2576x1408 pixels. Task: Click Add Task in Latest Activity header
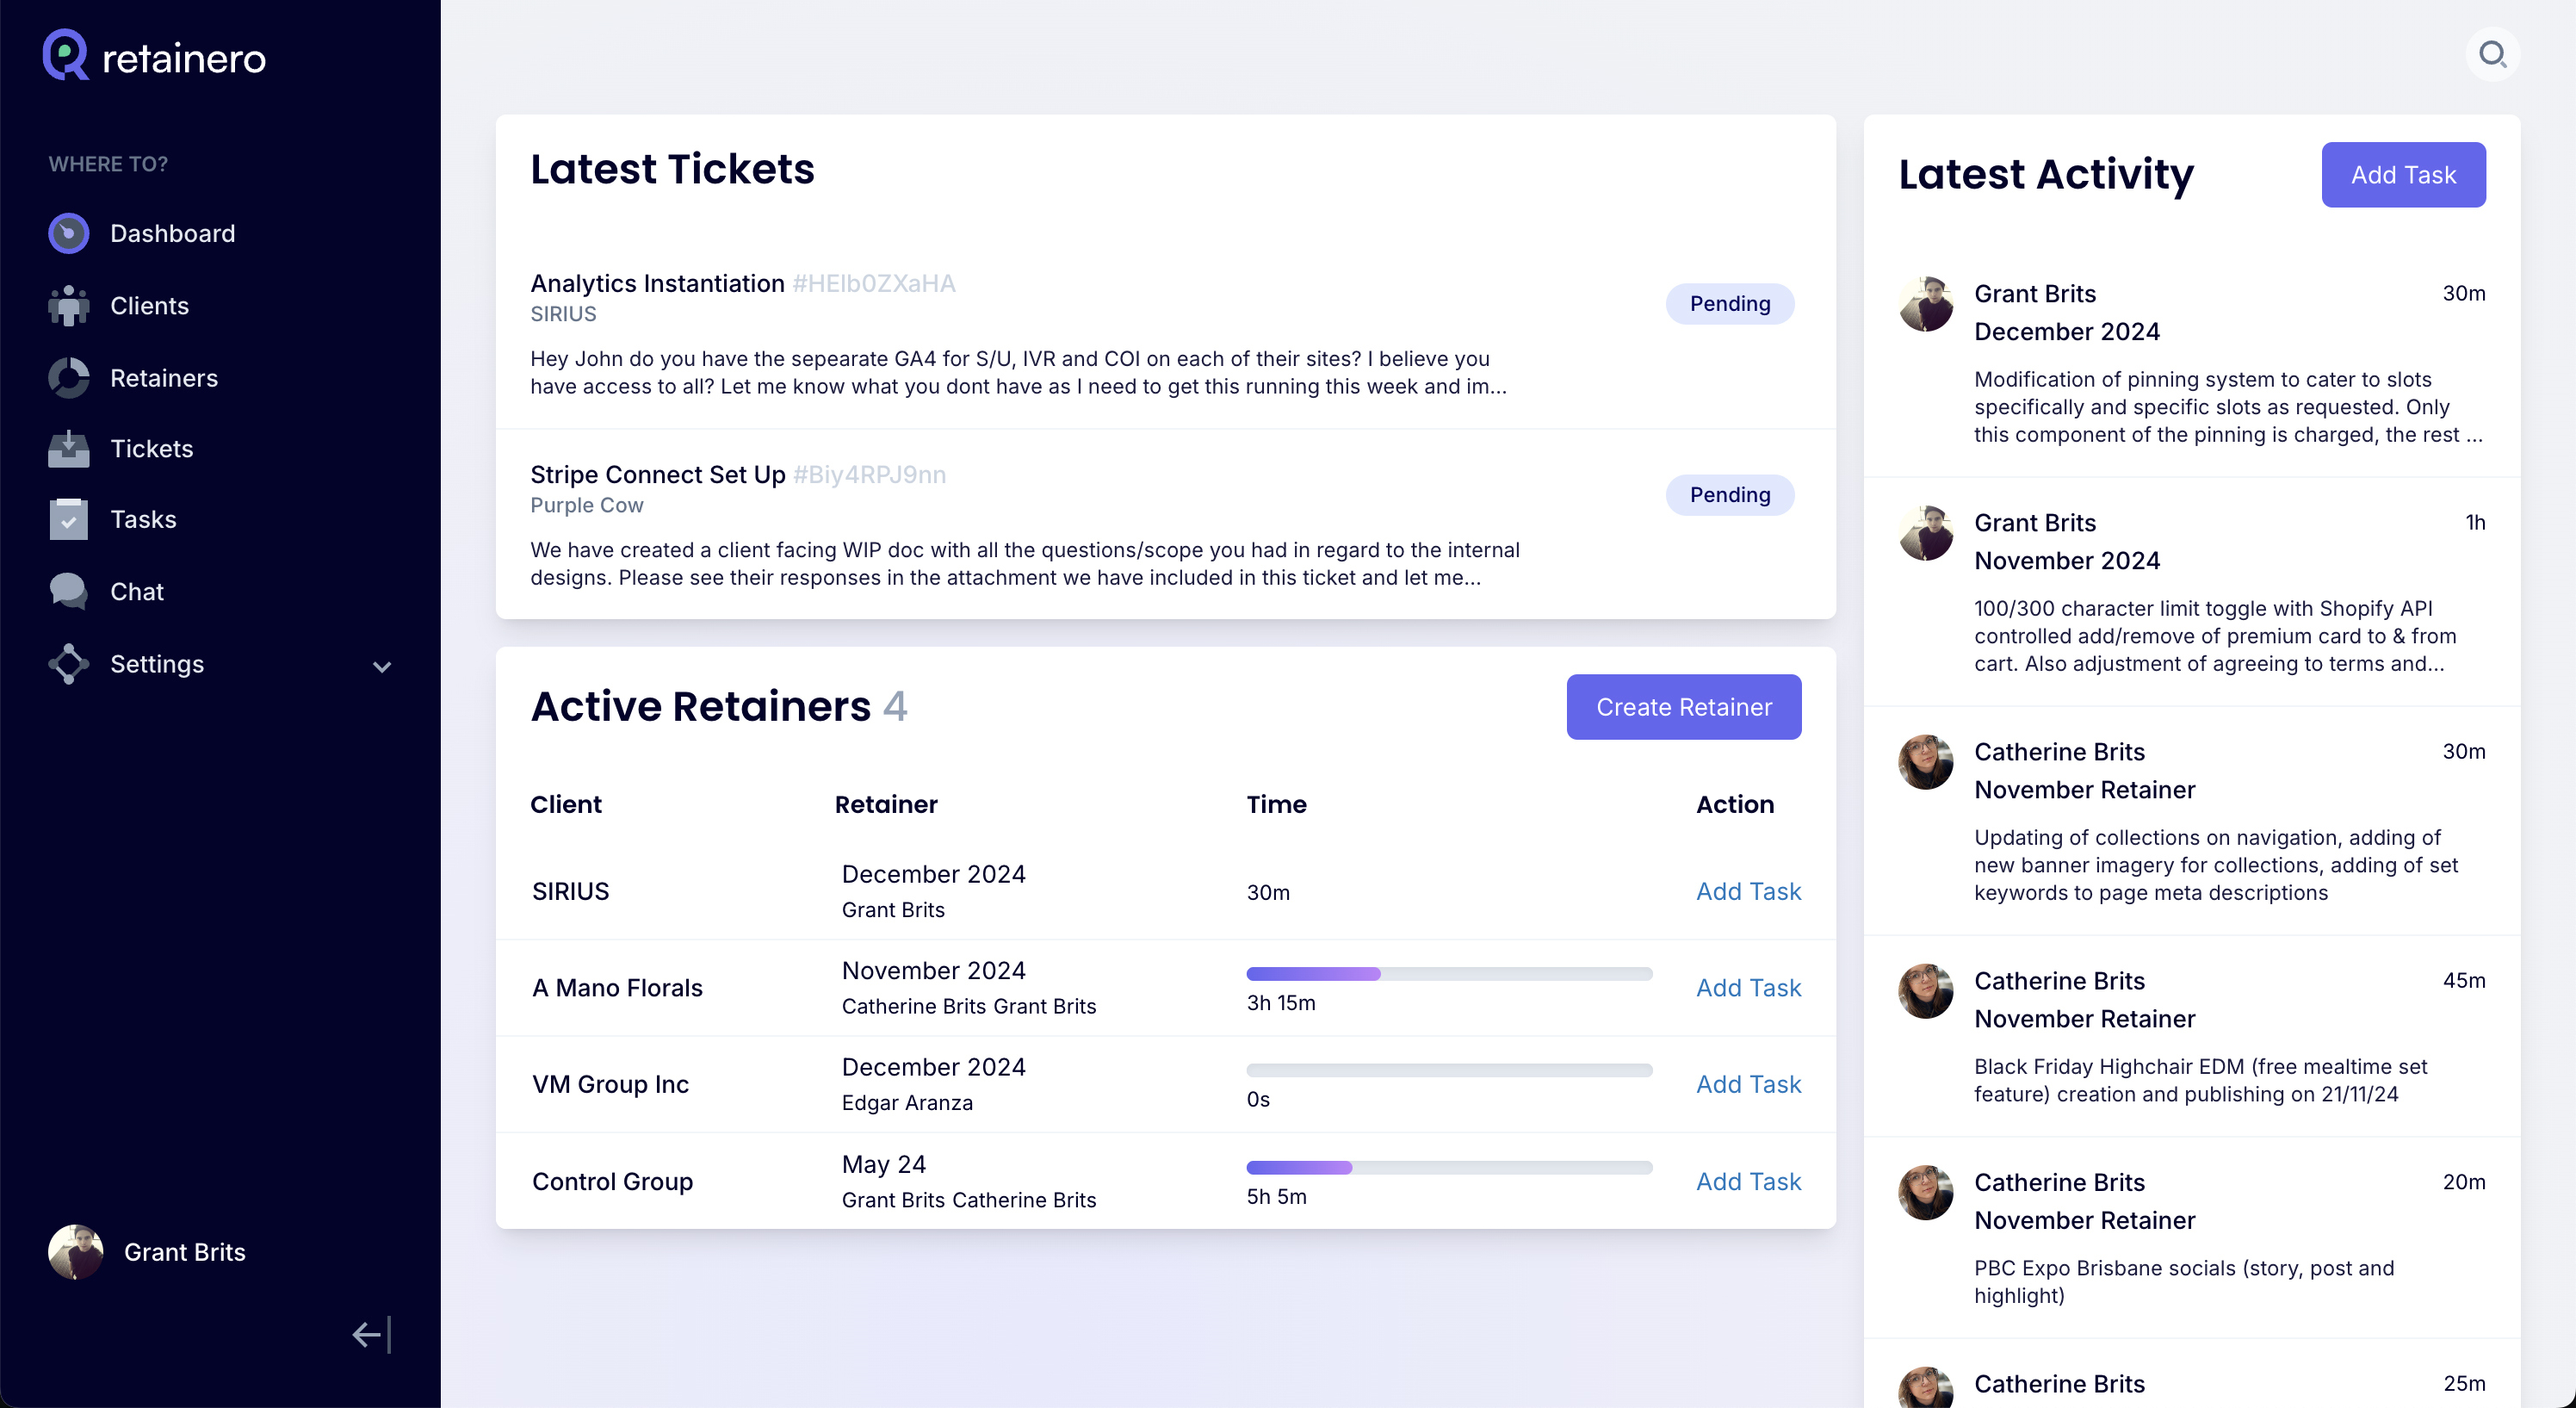coord(2402,175)
